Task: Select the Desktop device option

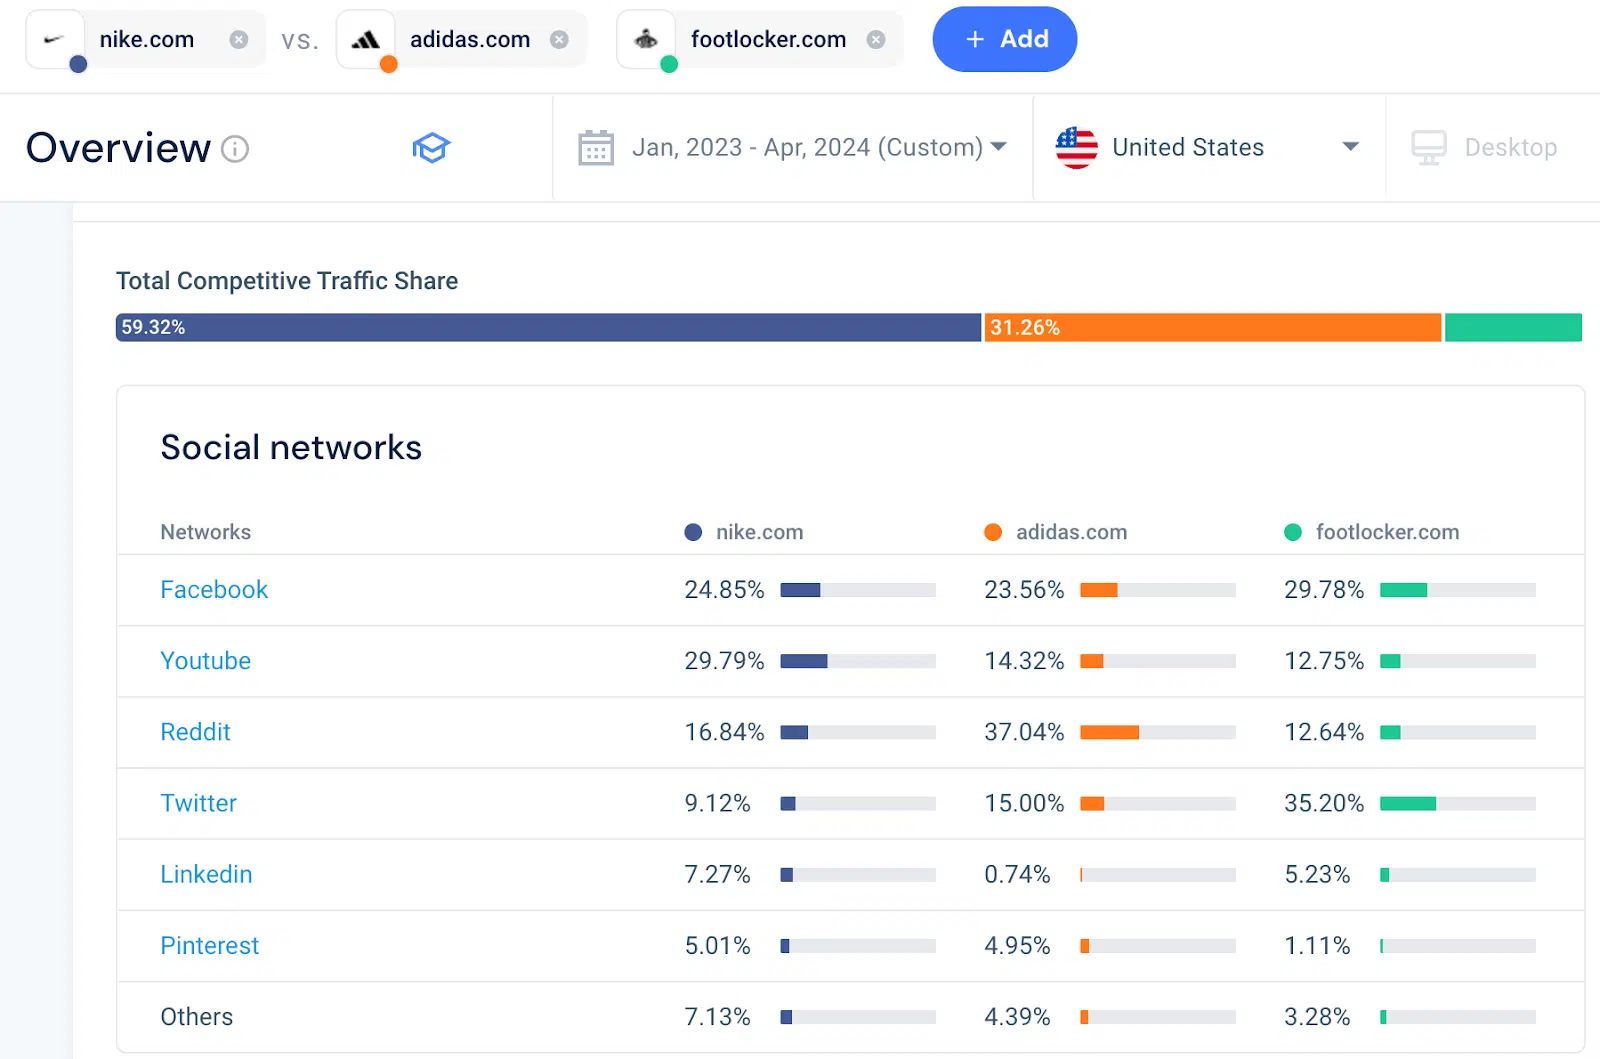Action: pos(1484,148)
